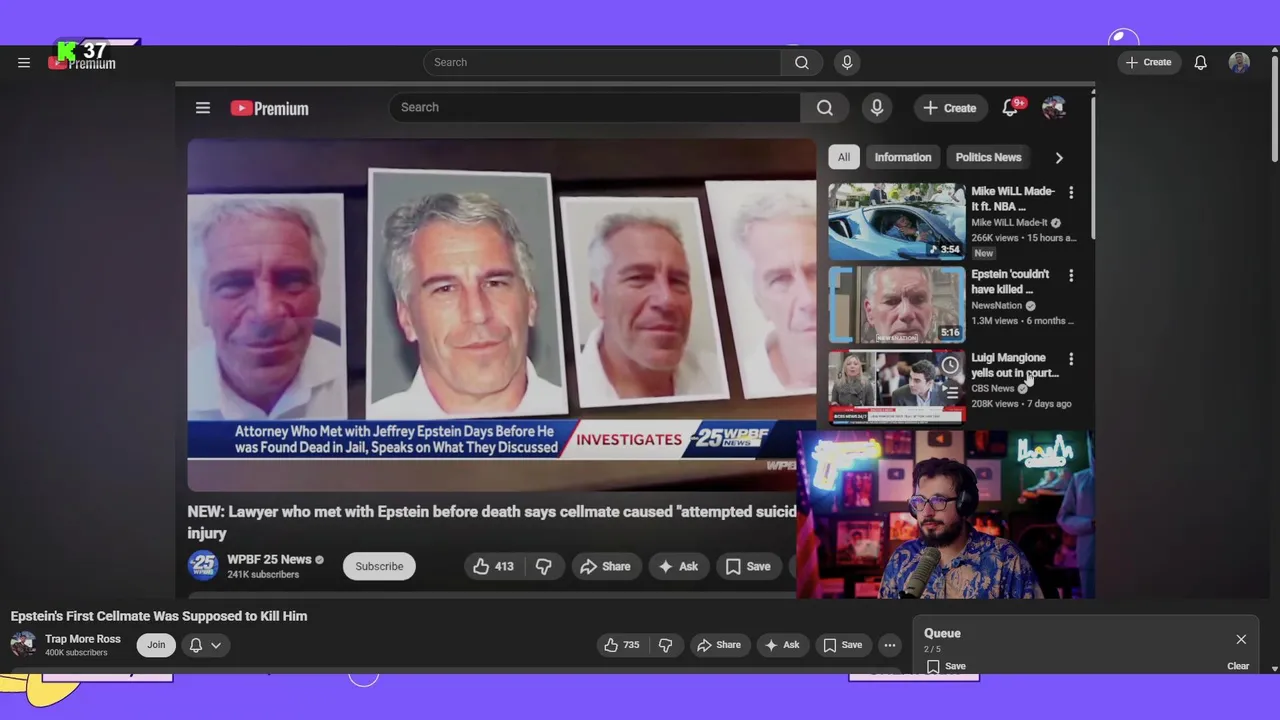Click Trap More Ross channel avatar
The image size is (1280, 720).
pyautogui.click(x=23, y=645)
